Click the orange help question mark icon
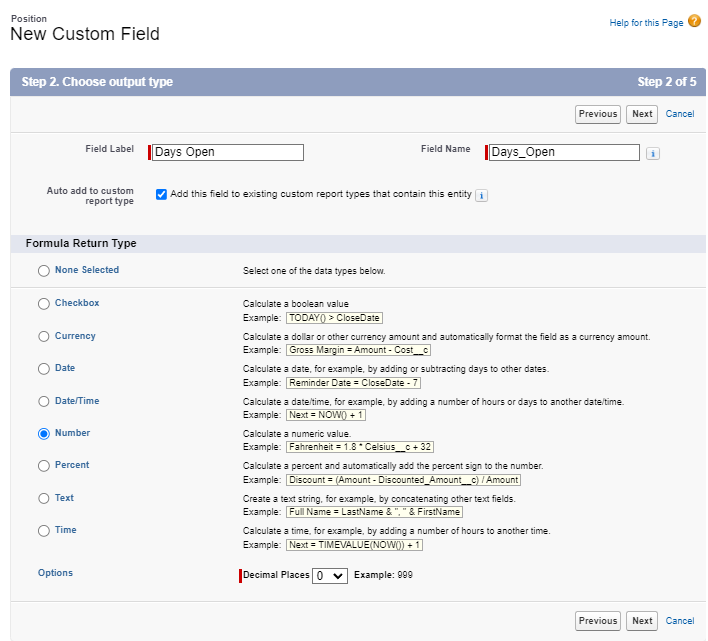Image resolution: width=708 pixels, height=641 pixels. [694, 21]
